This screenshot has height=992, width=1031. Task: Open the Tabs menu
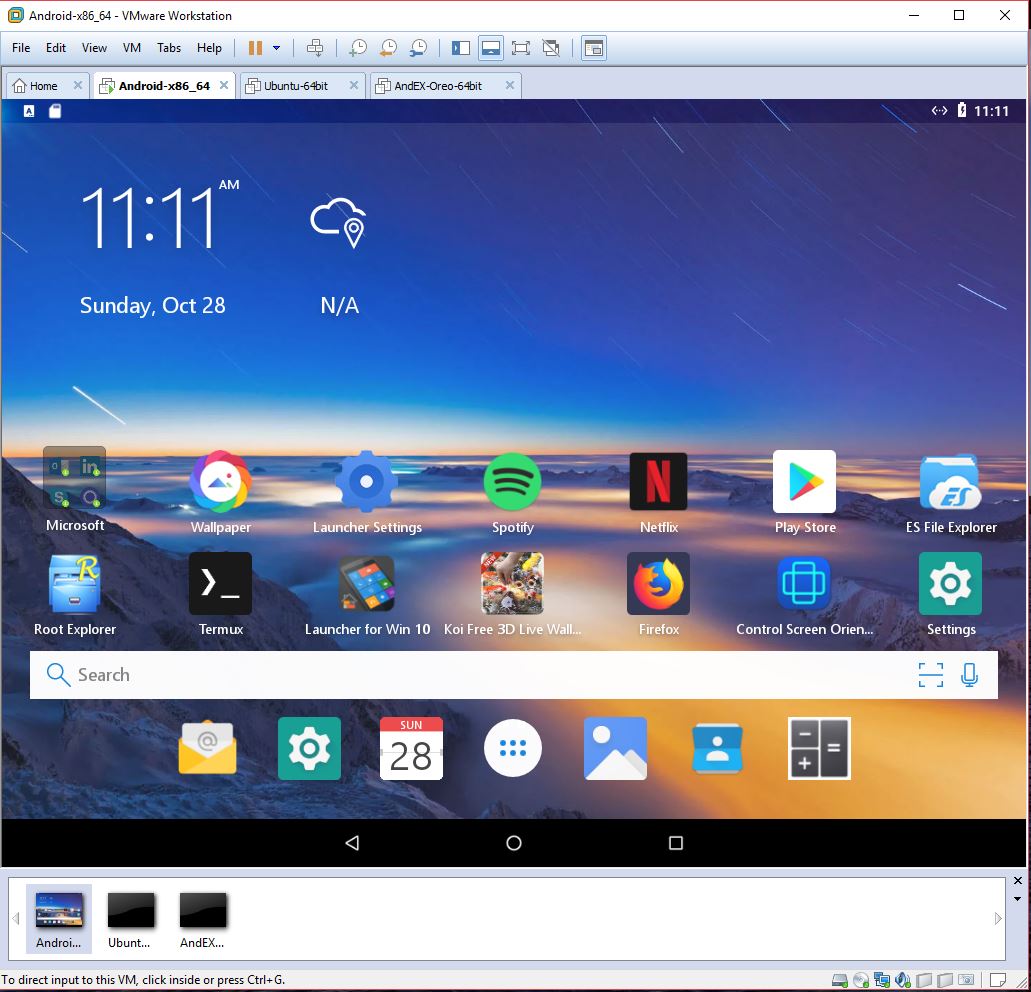168,48
